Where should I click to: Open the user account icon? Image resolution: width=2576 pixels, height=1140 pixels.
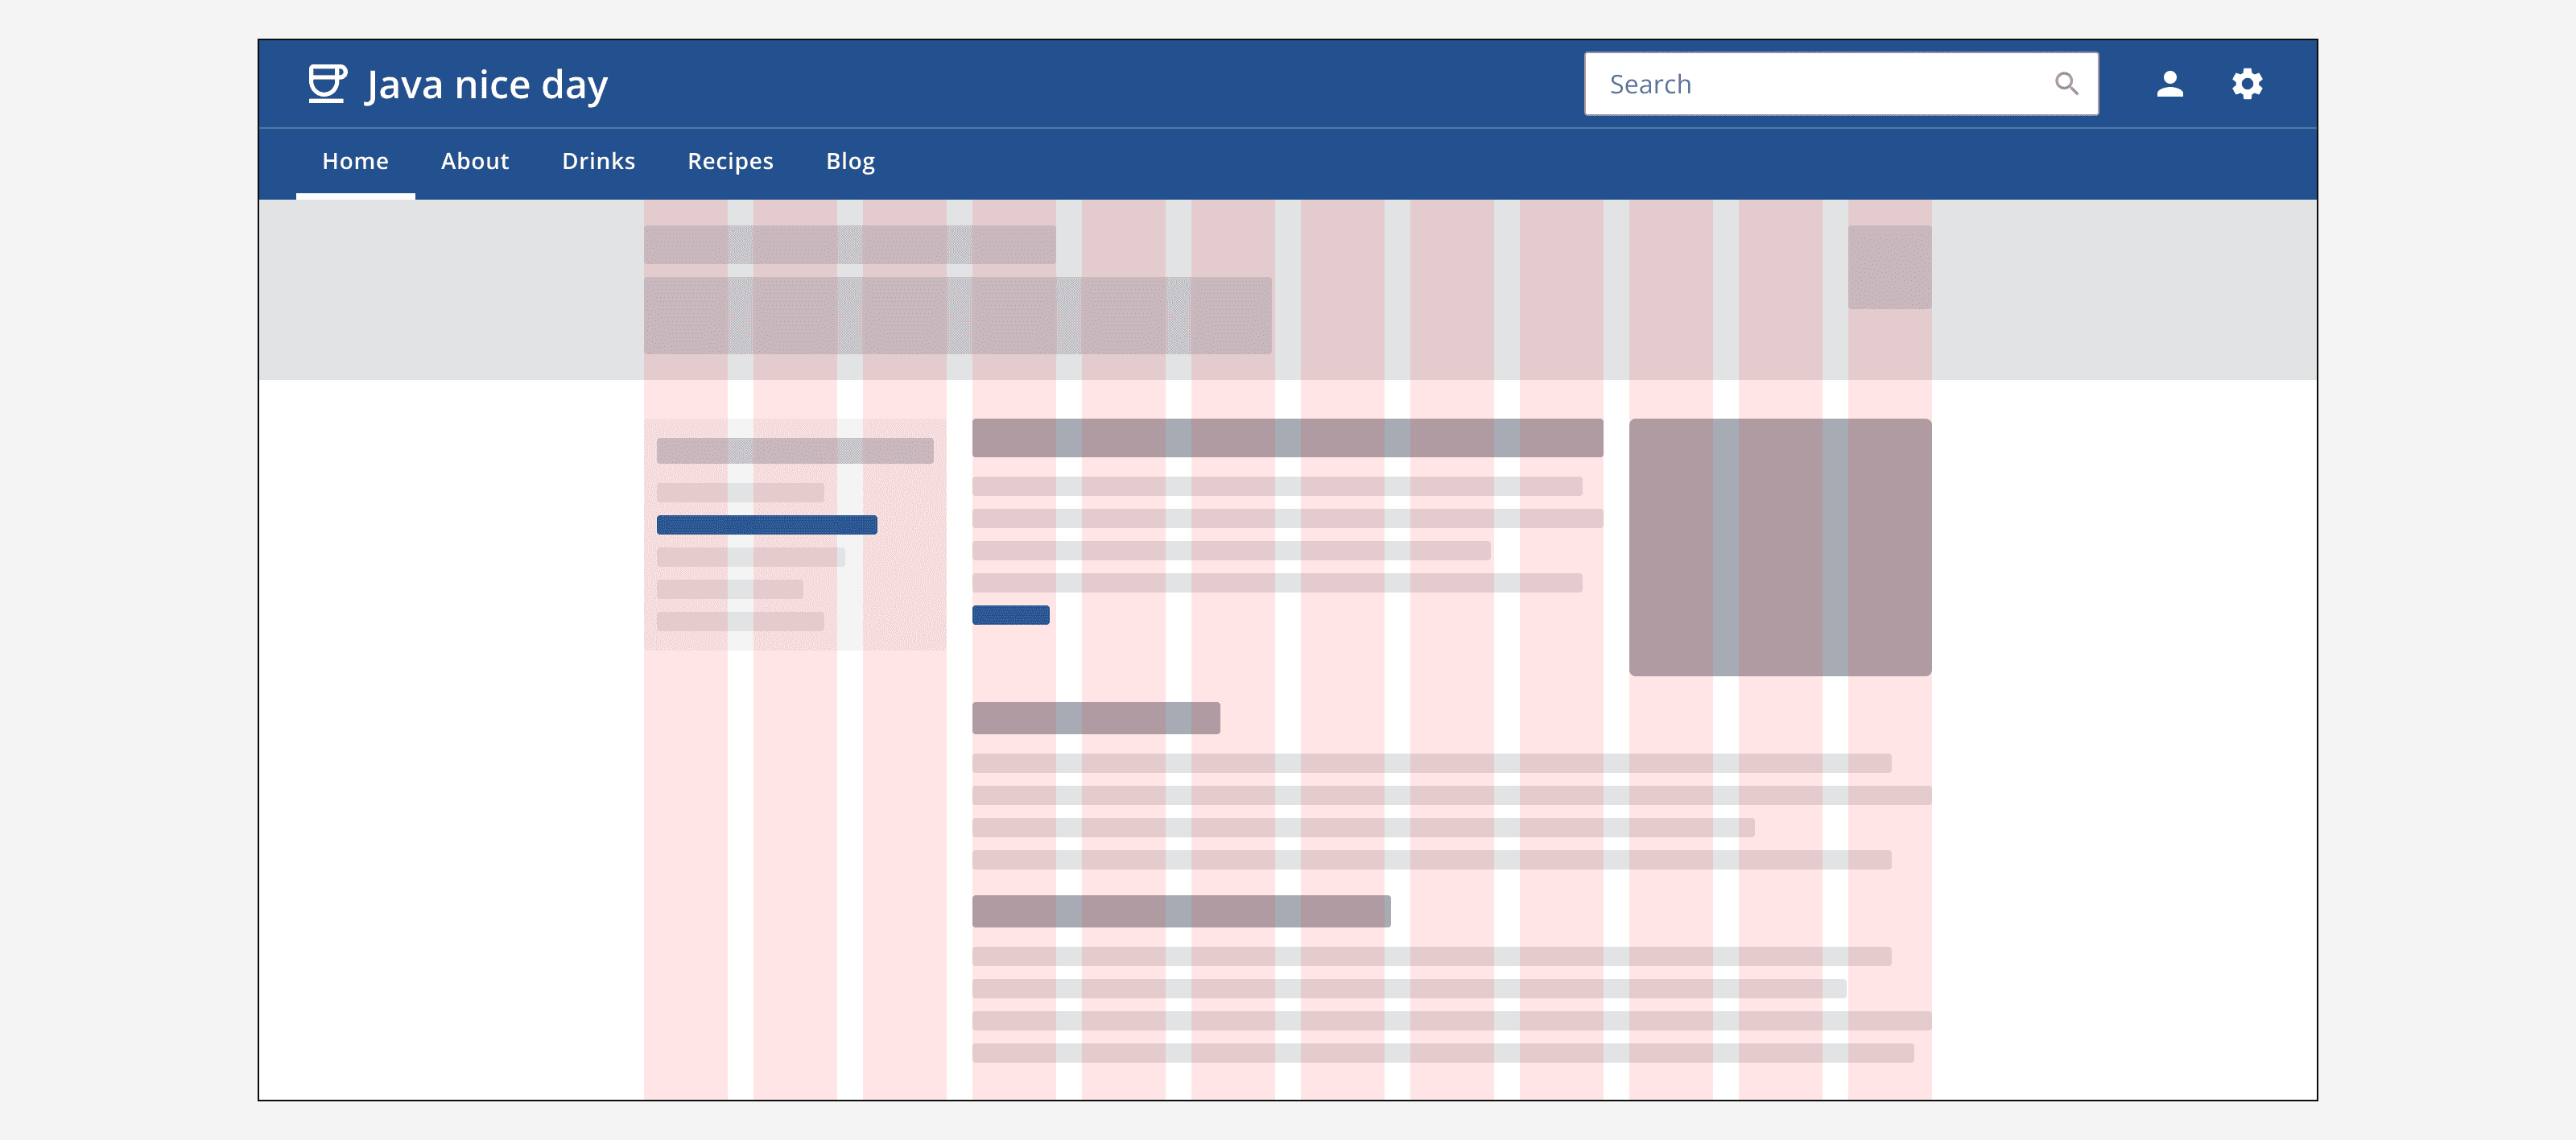(x=2169, y=84)
